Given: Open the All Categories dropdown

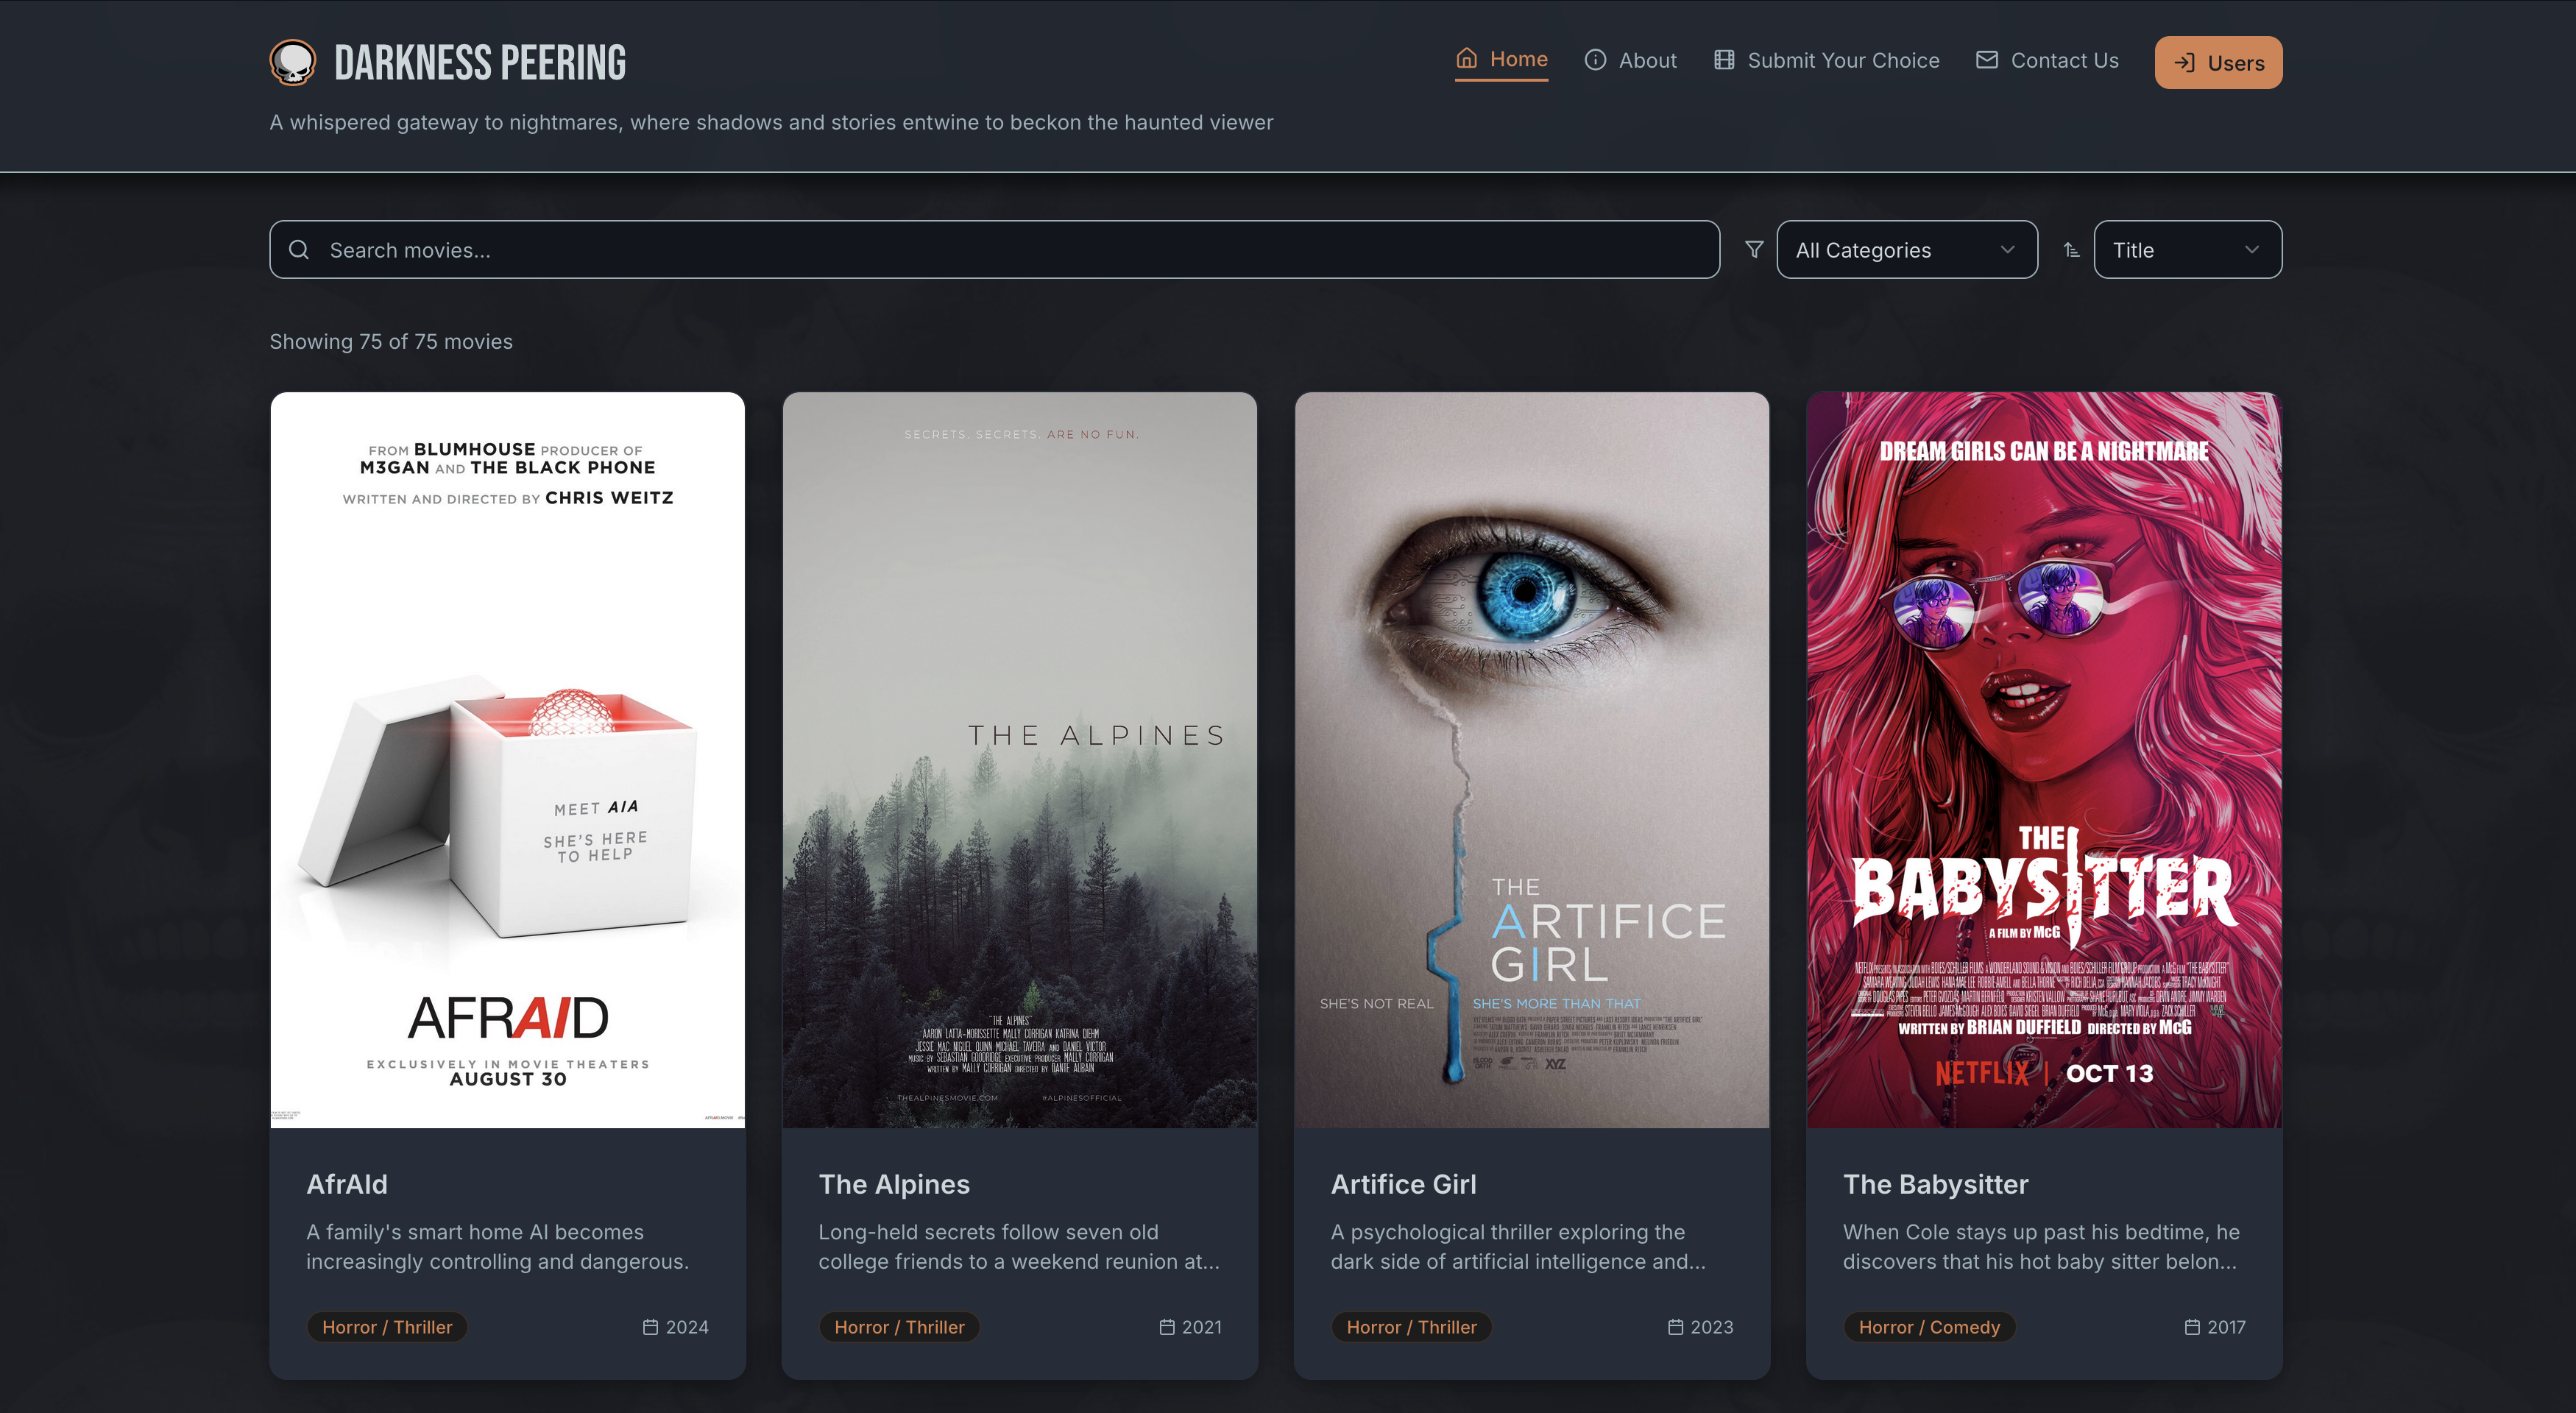Looking at the screenshot, I should coord(1906,250).
